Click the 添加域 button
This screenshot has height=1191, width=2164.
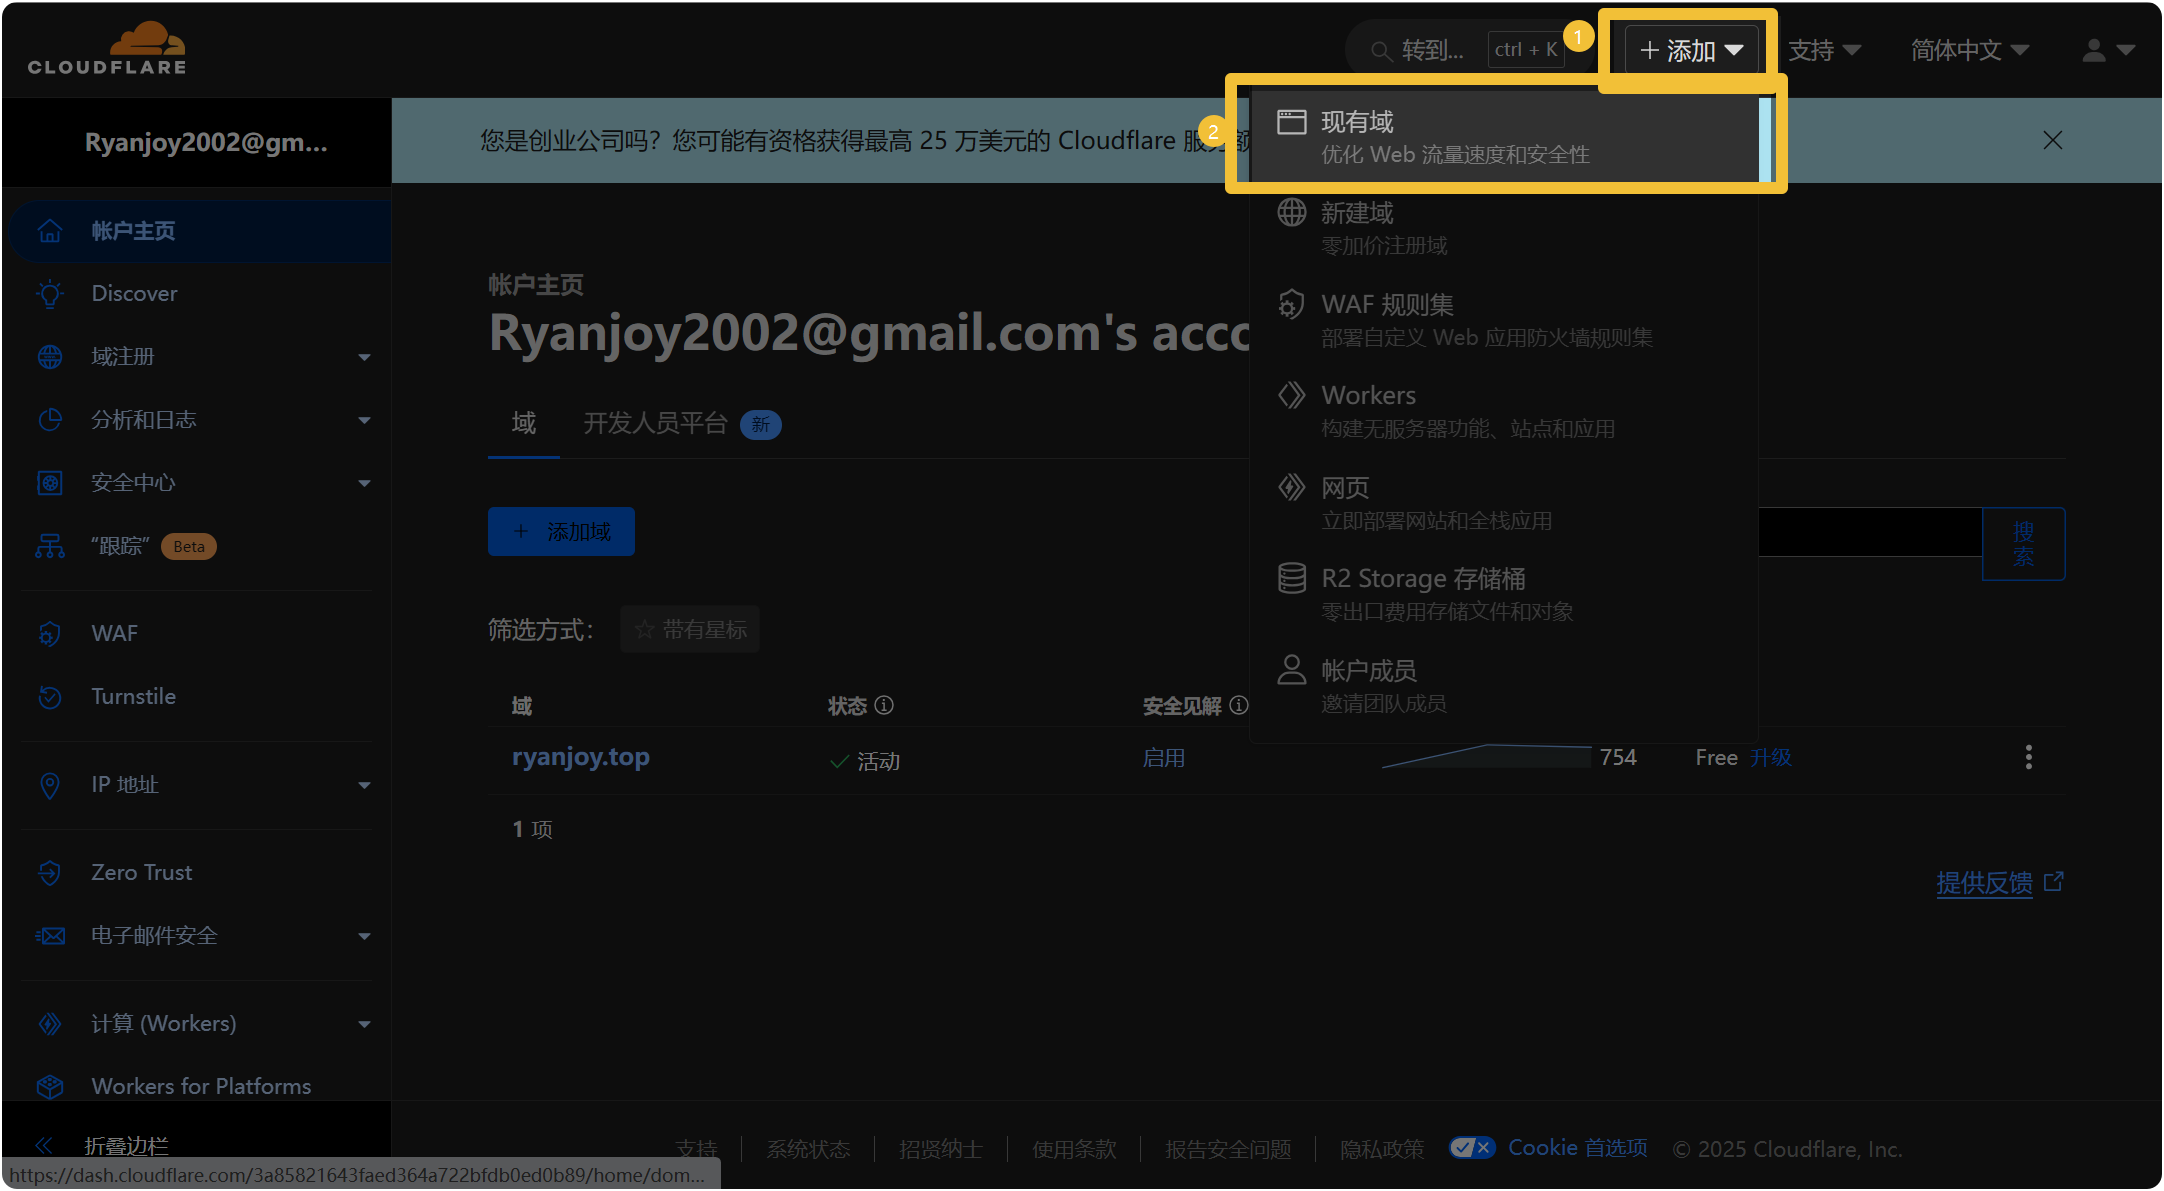pyautogui.click(x=561, y=531)
